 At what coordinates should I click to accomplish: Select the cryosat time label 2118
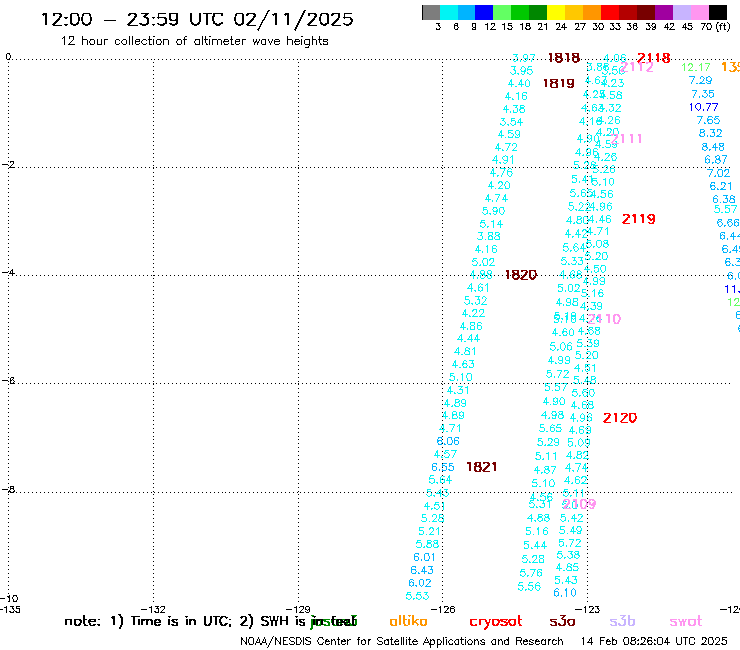pos(654,58)
